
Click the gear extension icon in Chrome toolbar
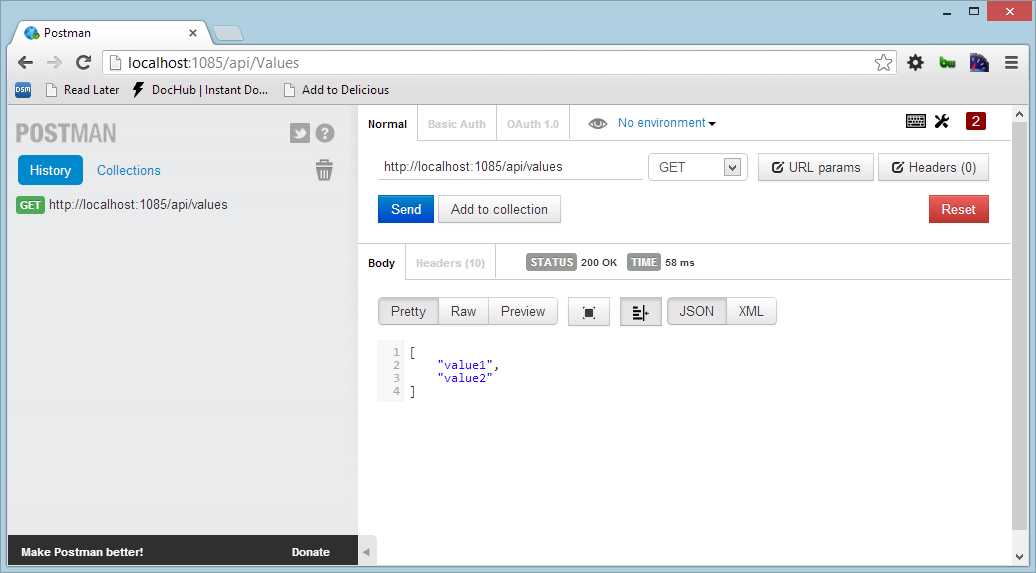coord(915,63)
